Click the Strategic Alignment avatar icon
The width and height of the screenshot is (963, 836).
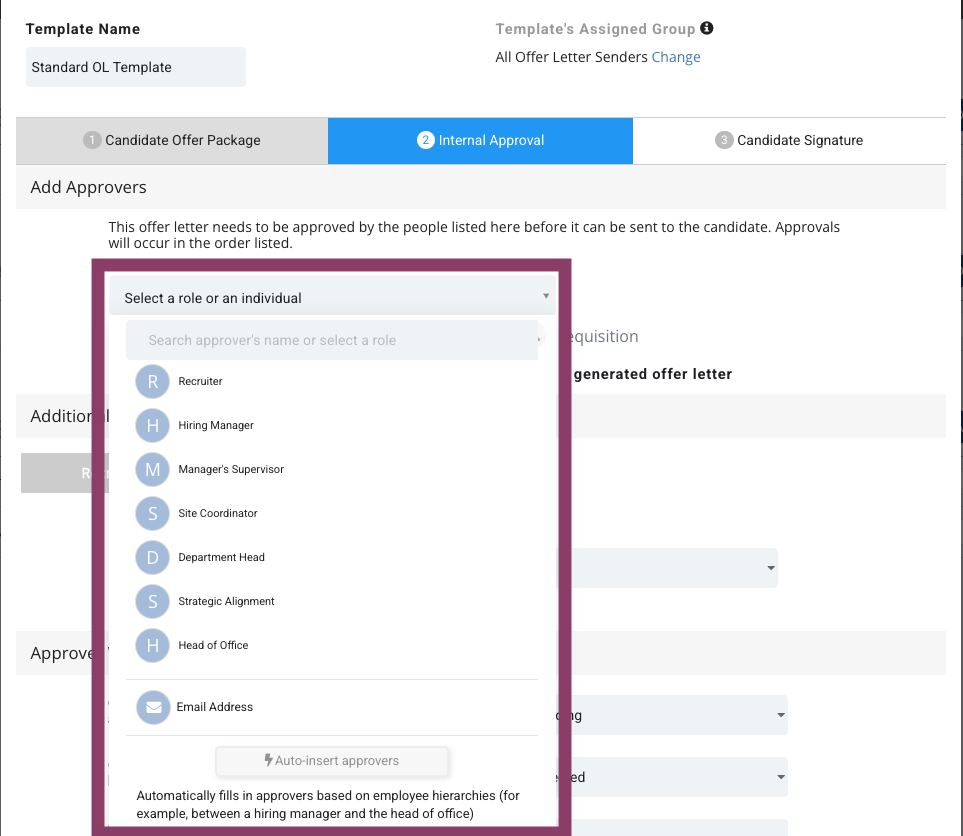[152, 601]
